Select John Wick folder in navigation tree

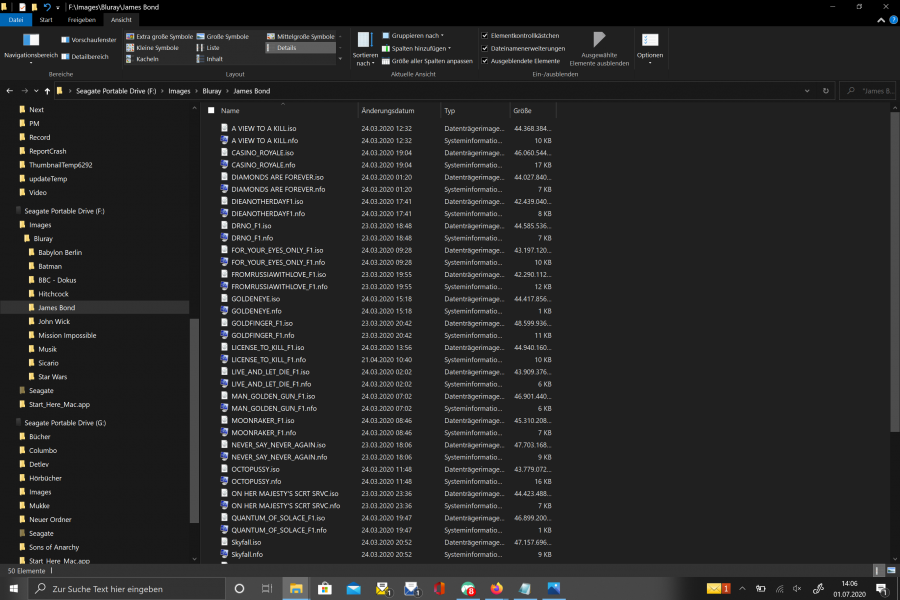54,322
